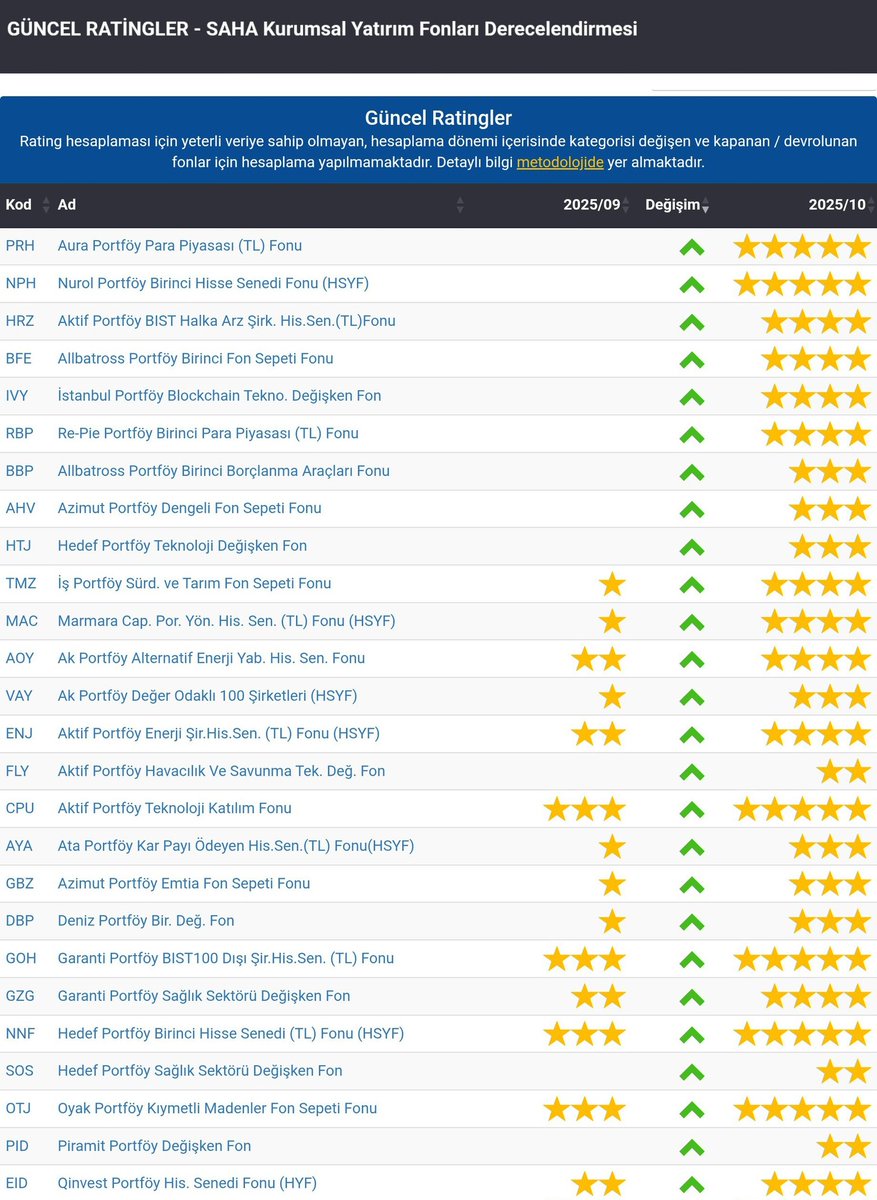Click the green up arrow in NPH row
Image resolution: width=877 pixels, height=1200 pixels.
click(x=692, y=284)
